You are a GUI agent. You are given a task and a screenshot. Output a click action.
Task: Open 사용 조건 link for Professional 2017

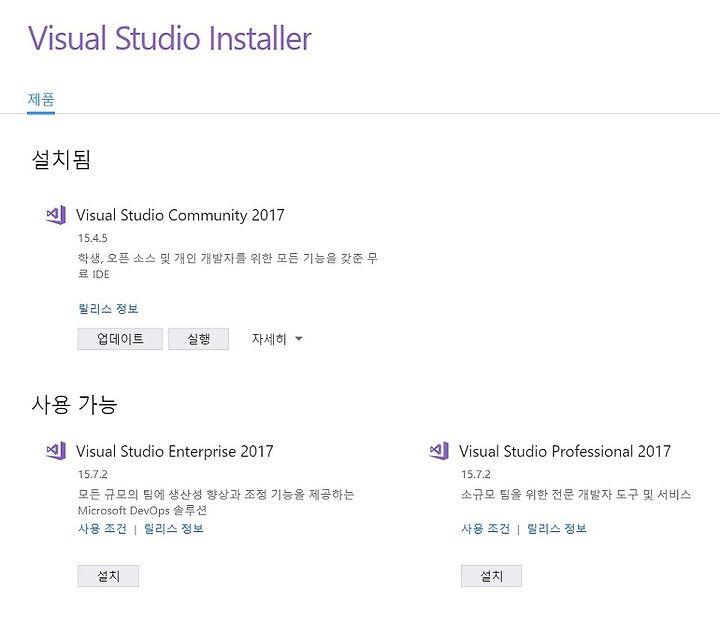click(485, 529)
